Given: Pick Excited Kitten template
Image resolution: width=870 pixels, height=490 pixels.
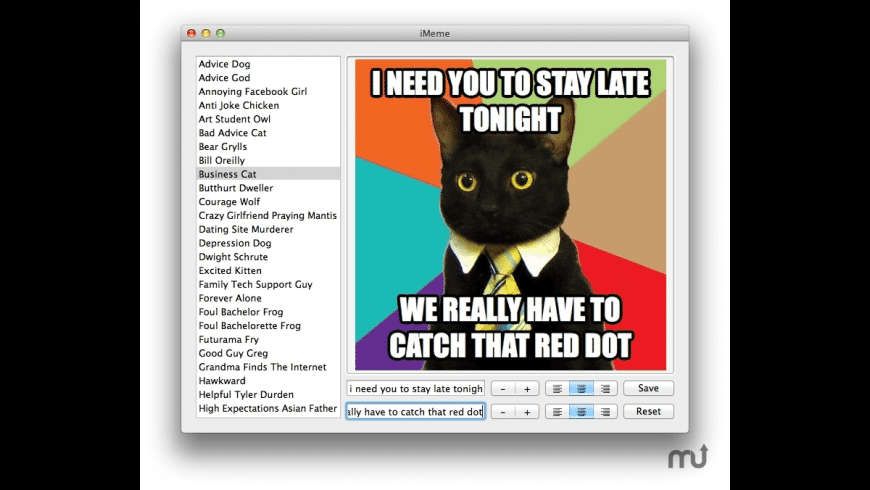Looking at the screenshot, I should coord(268,270).
